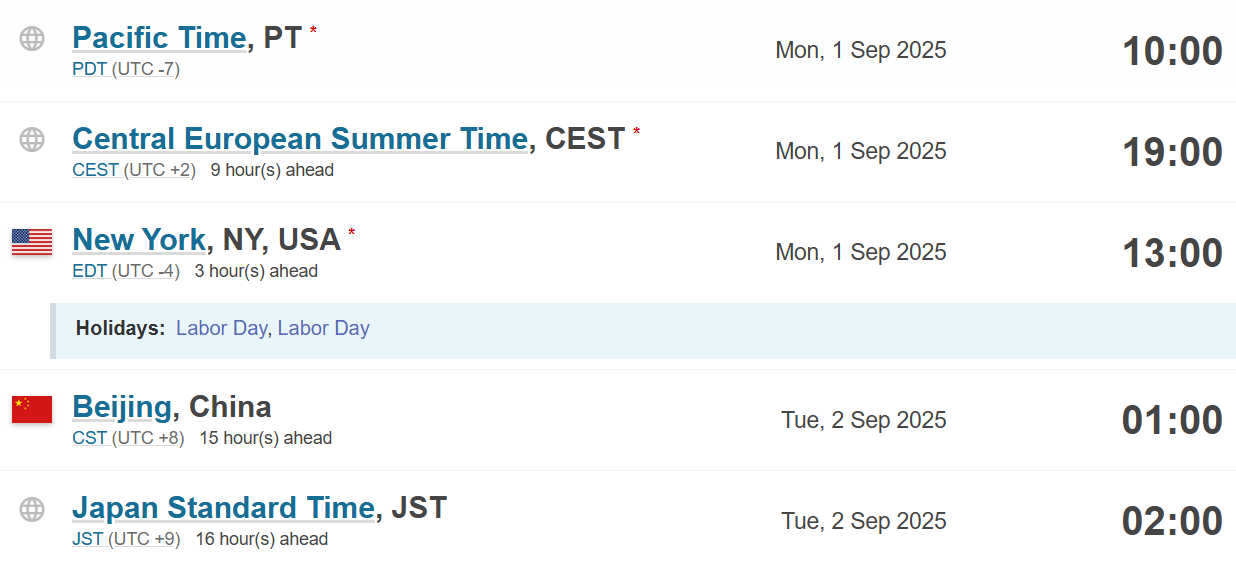Click the USA flag icon for New York

click(32, 241)
